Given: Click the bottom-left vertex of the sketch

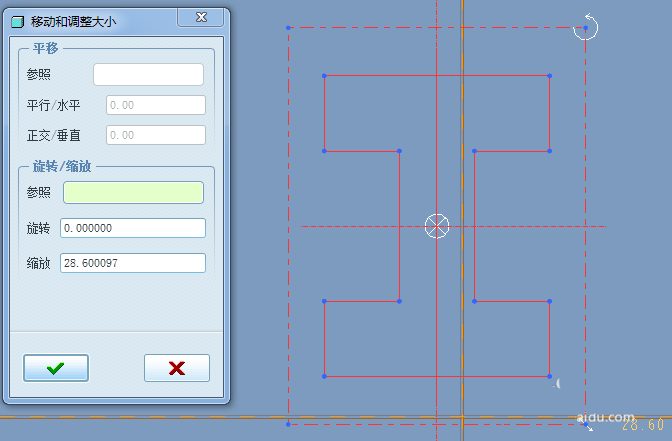Looking at the screenshot, I should click(325, 377).
